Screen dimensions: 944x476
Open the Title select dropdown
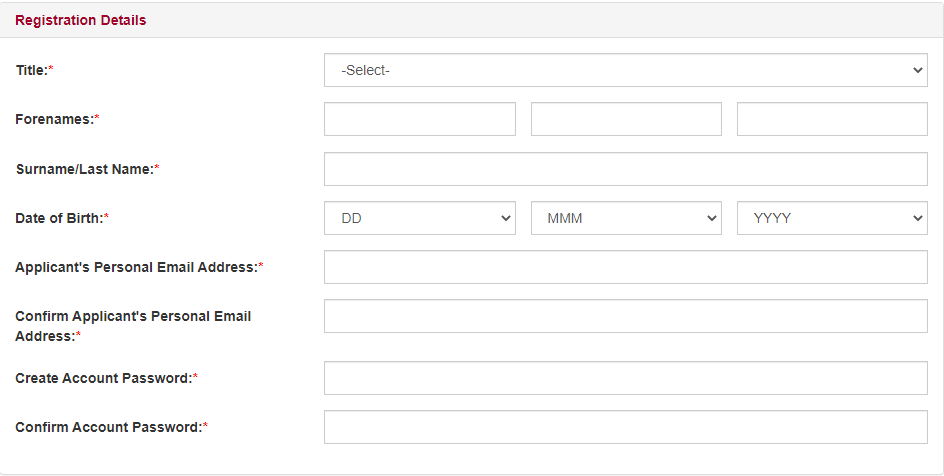pos(625,71)
